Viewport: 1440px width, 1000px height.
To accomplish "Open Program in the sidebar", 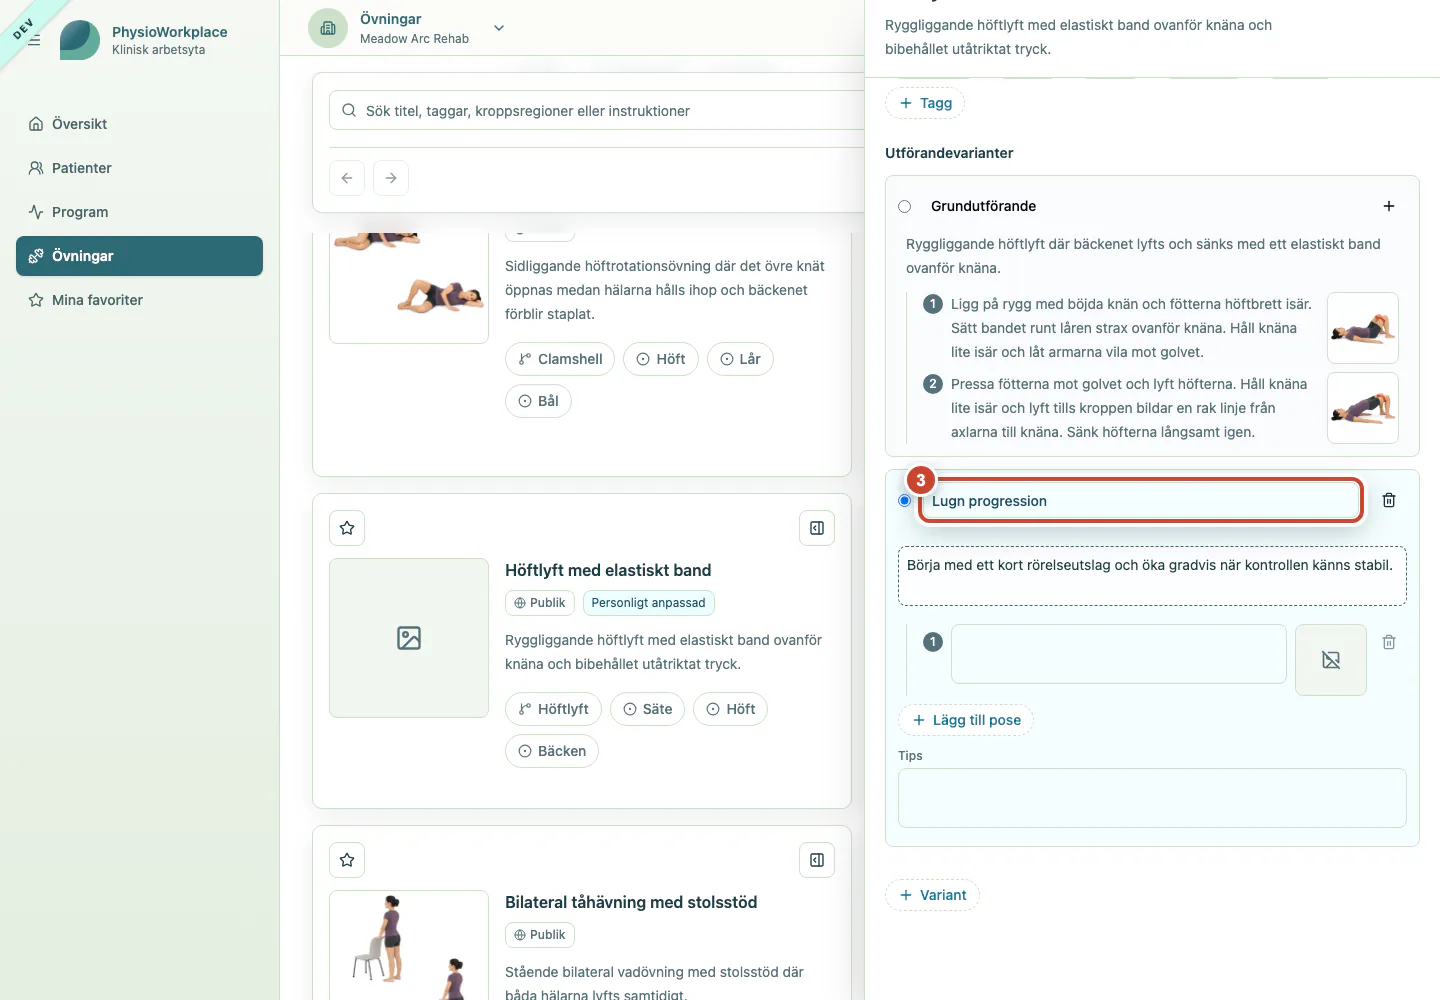I will (x=139, y=212).
